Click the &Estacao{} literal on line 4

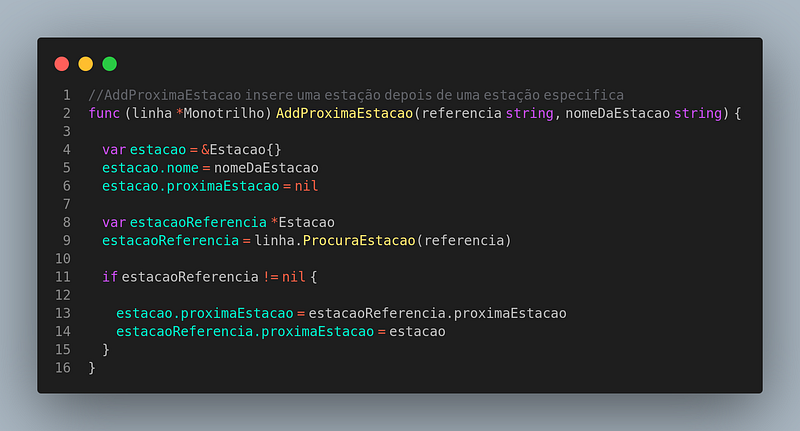(x=241, y=149)
